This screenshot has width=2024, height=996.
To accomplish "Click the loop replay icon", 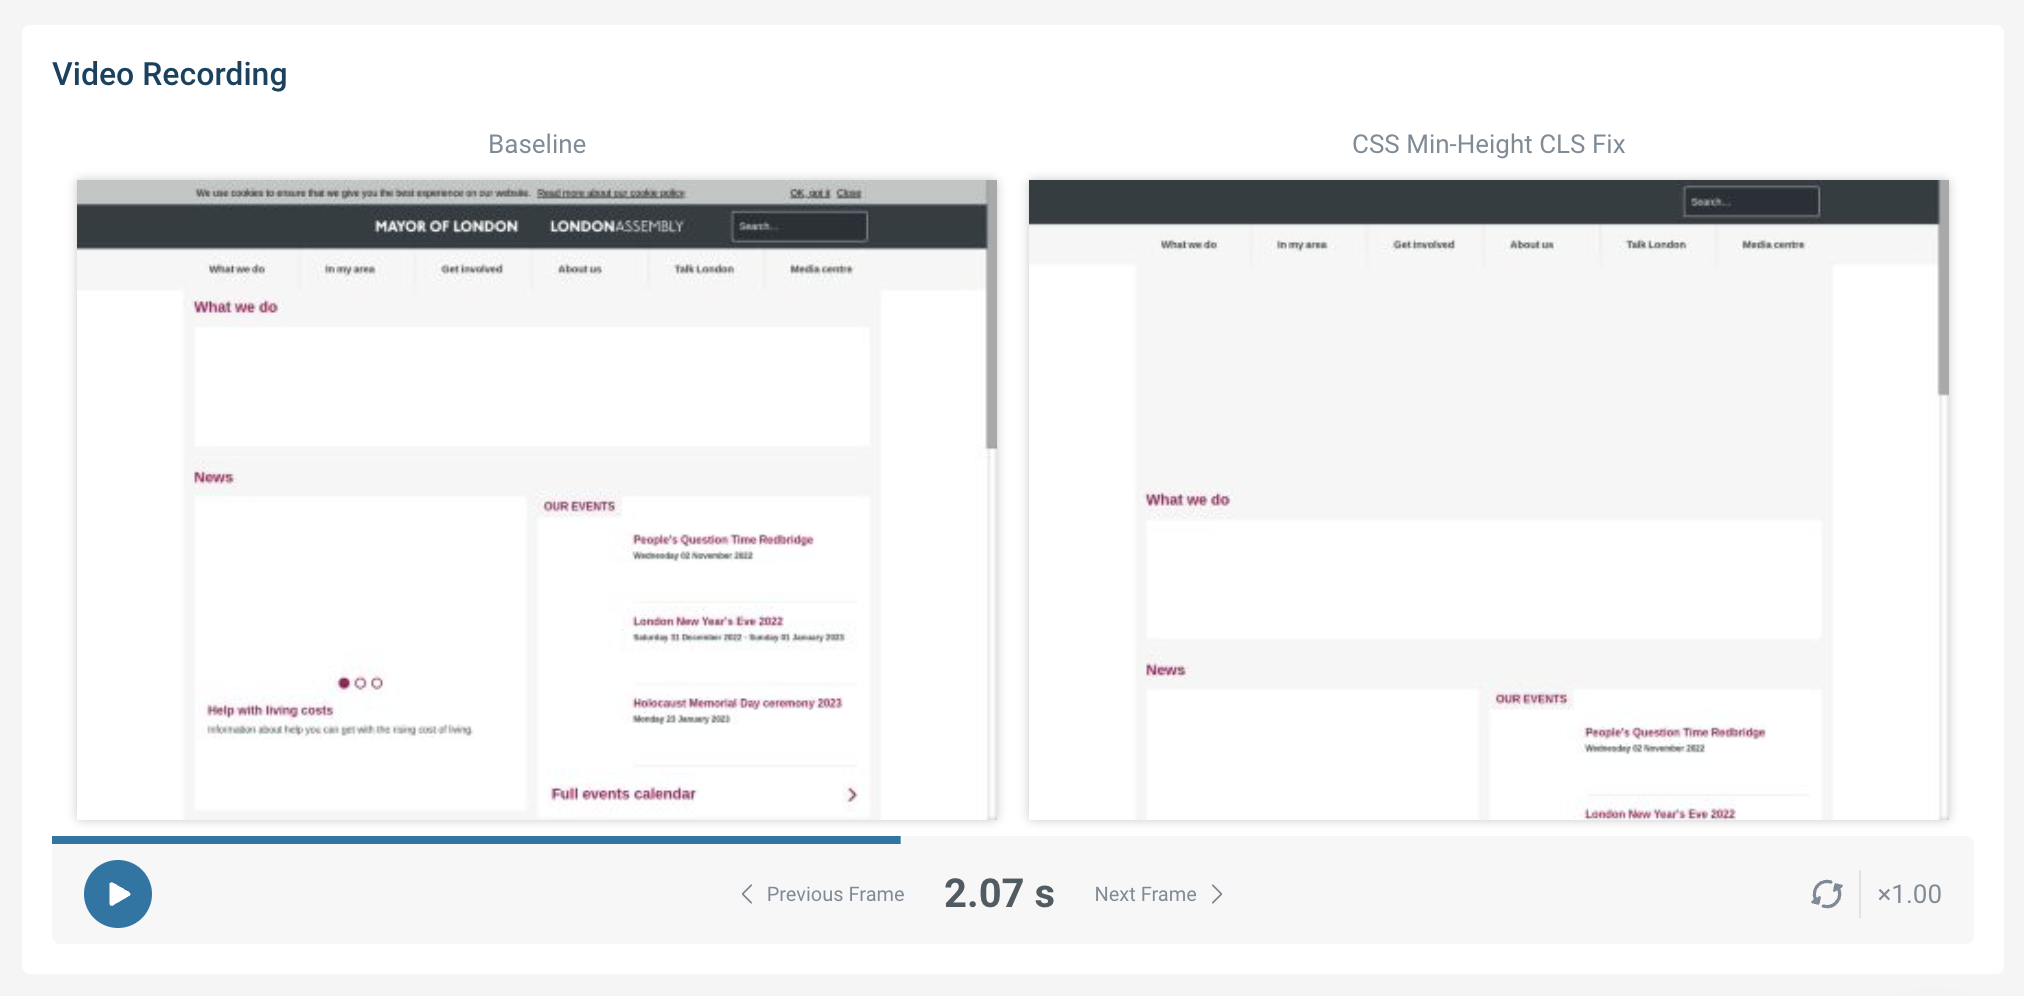I will [x=1827, y=894].
